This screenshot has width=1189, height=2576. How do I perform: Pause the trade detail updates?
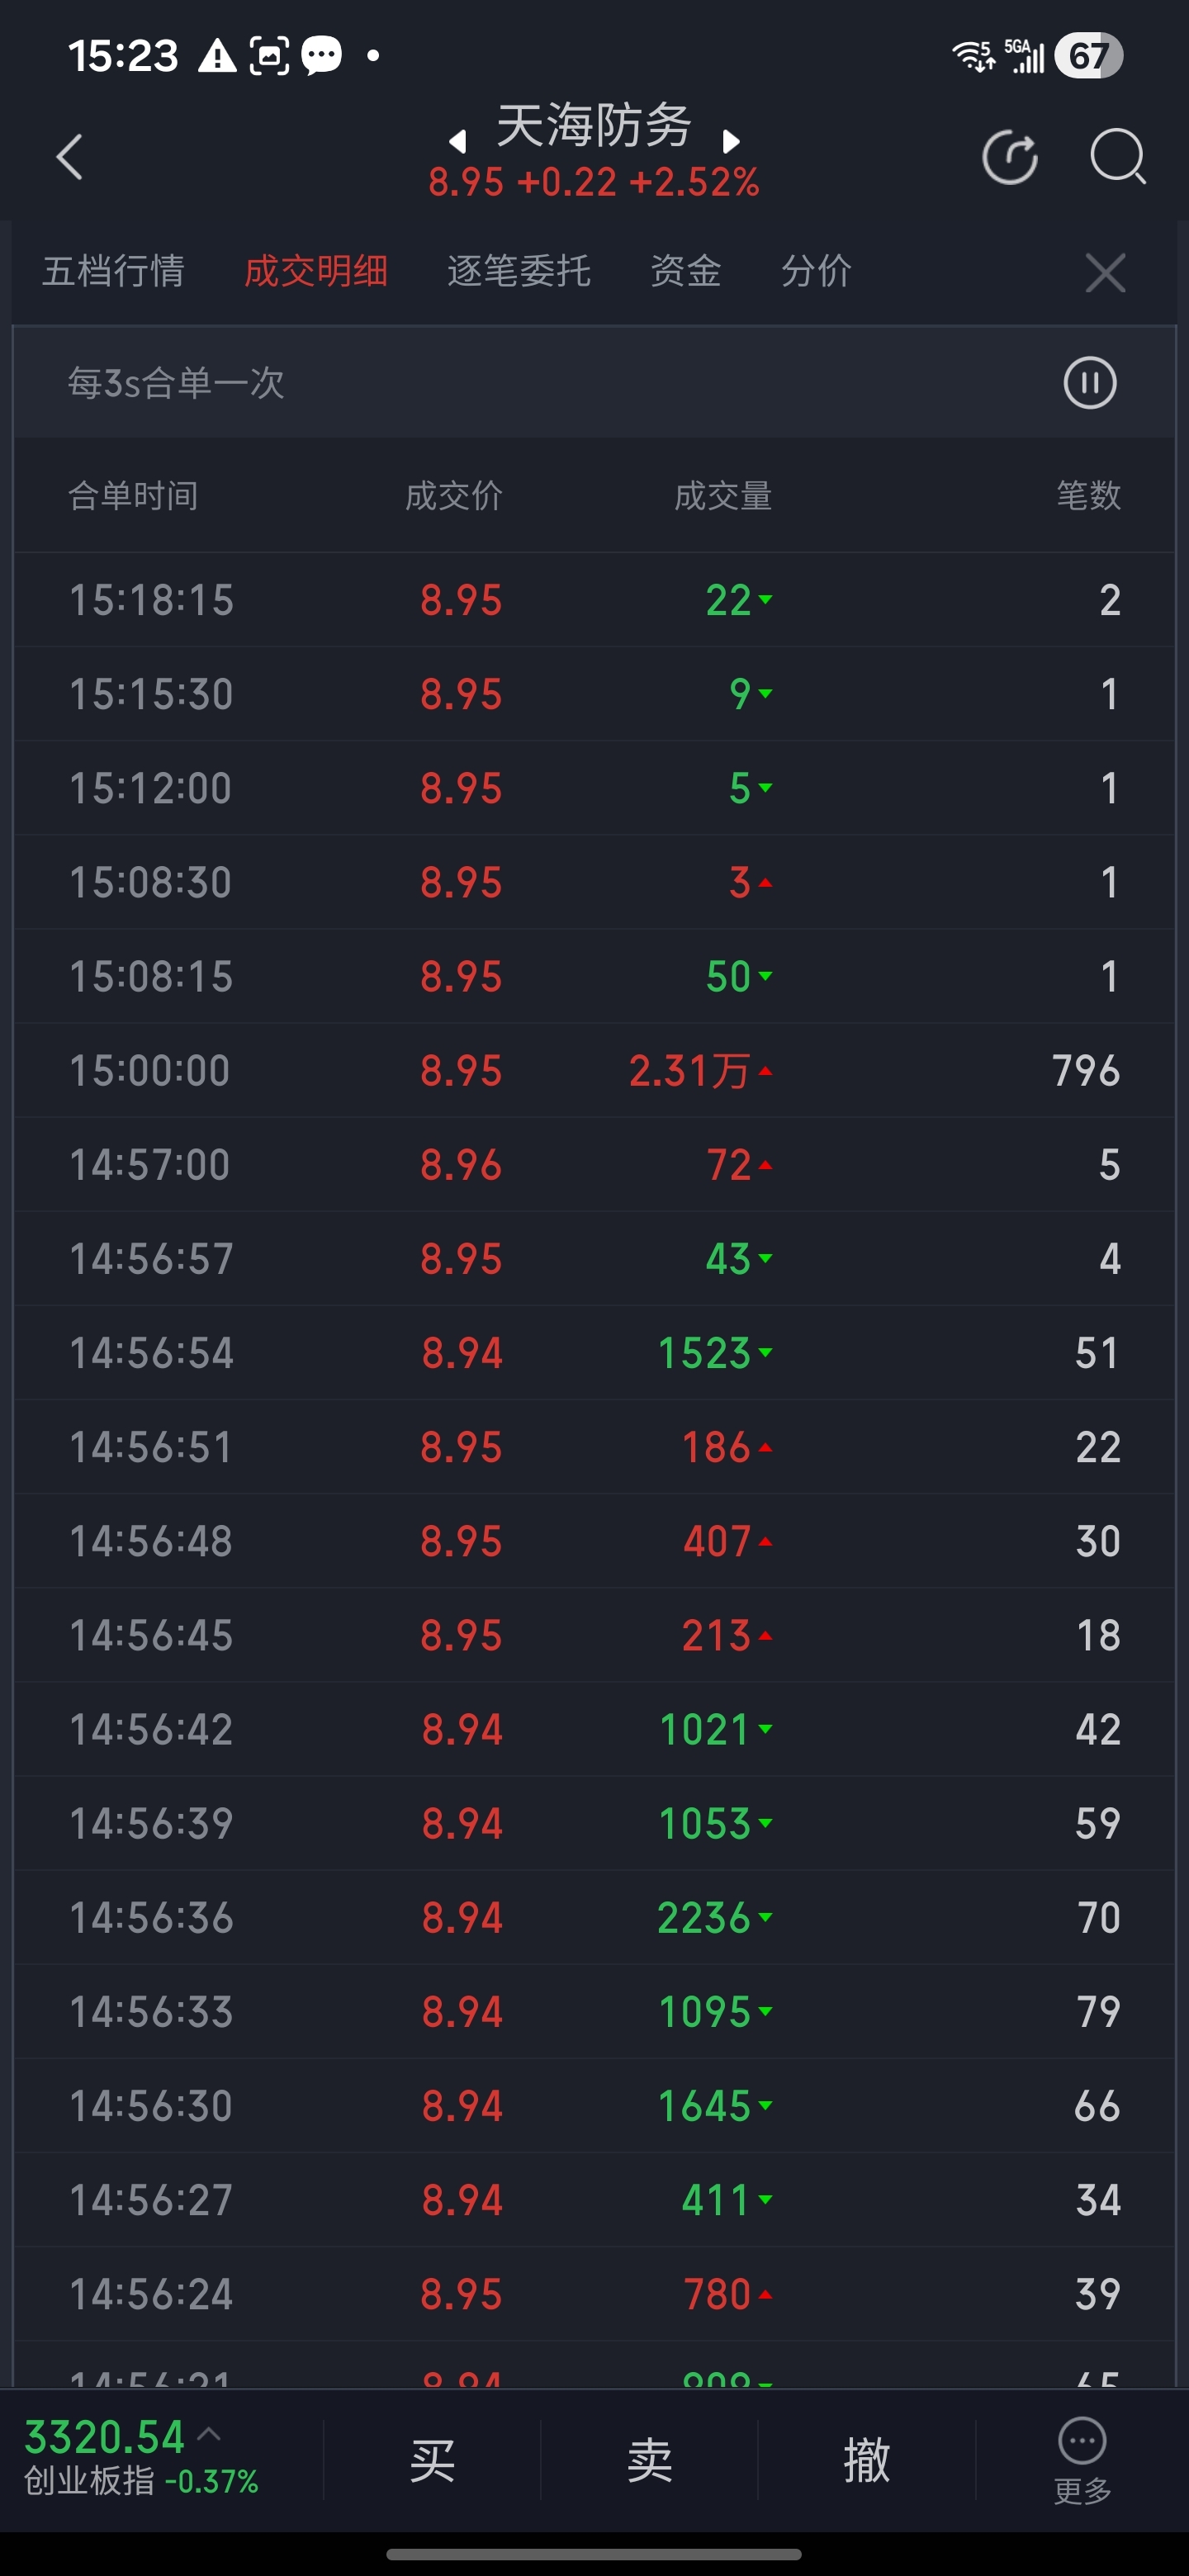click(1089, 383)
